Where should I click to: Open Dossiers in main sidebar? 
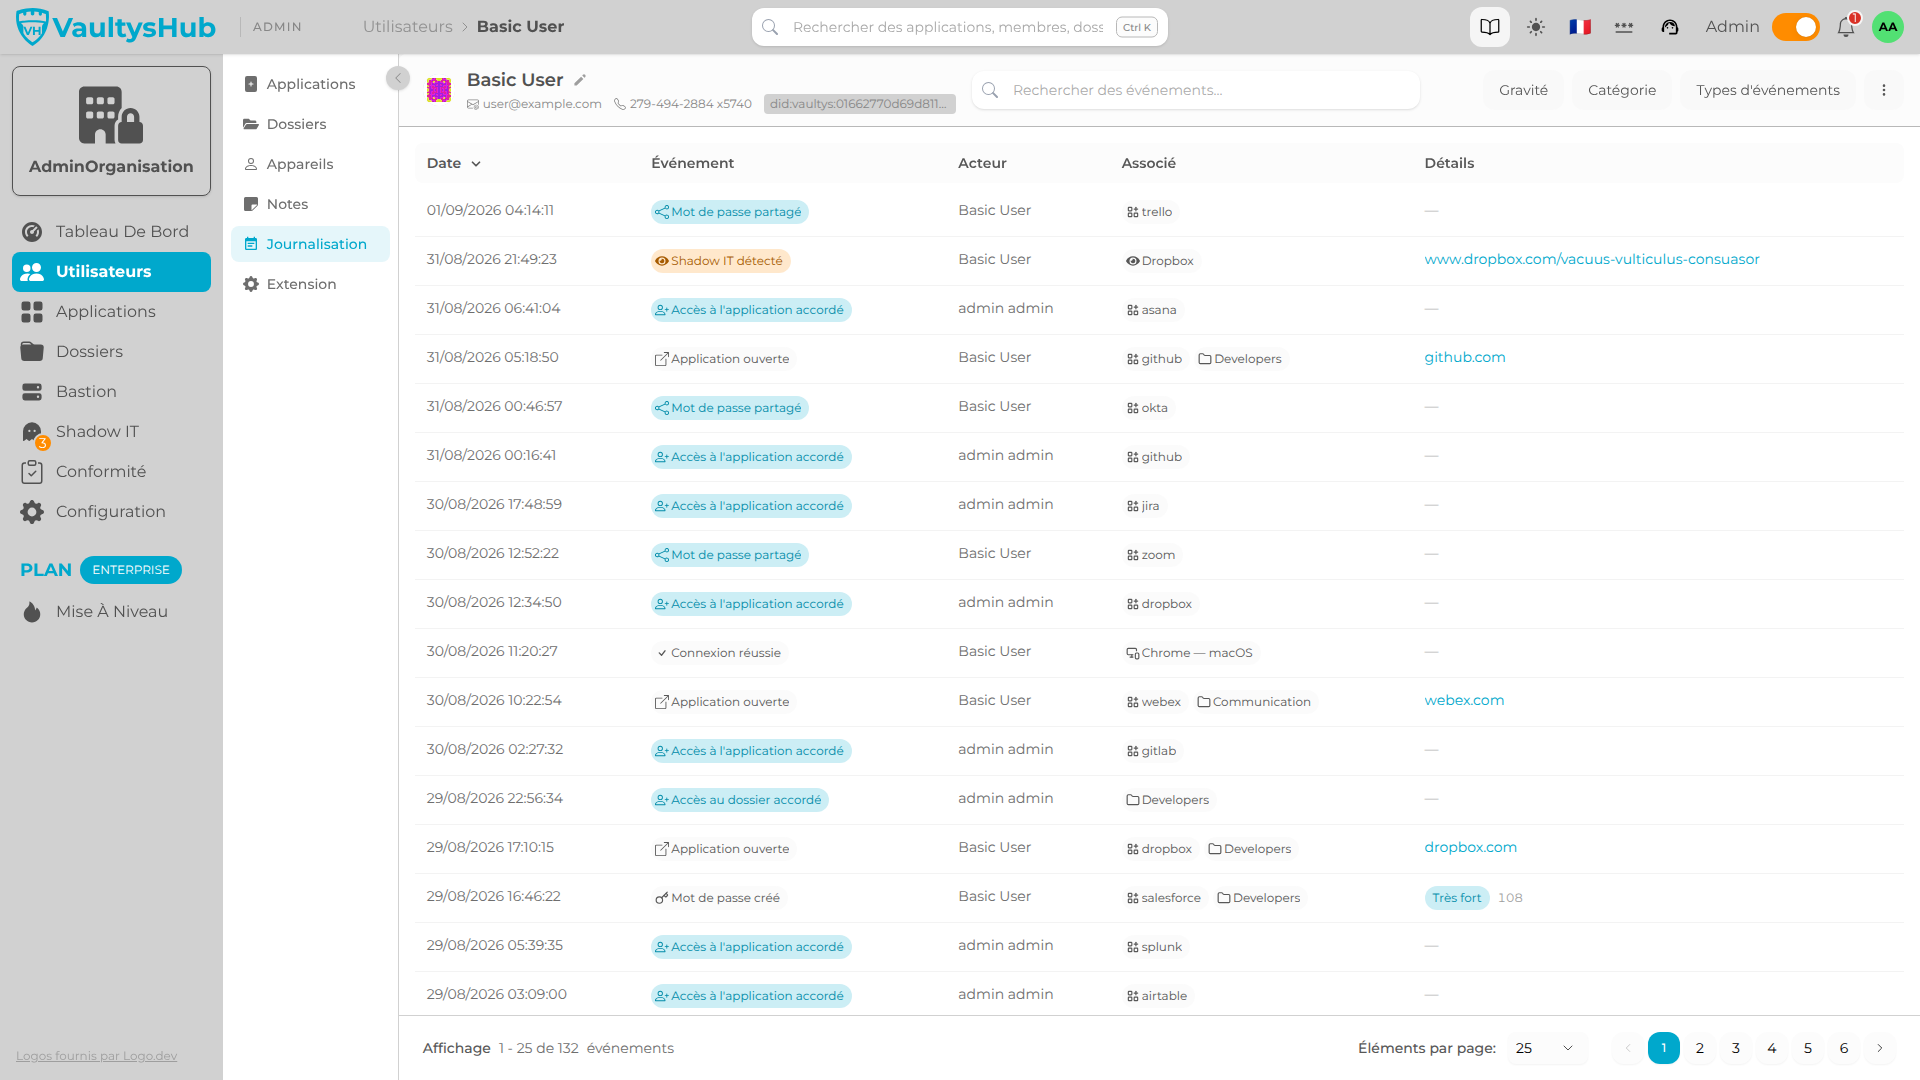111,352
